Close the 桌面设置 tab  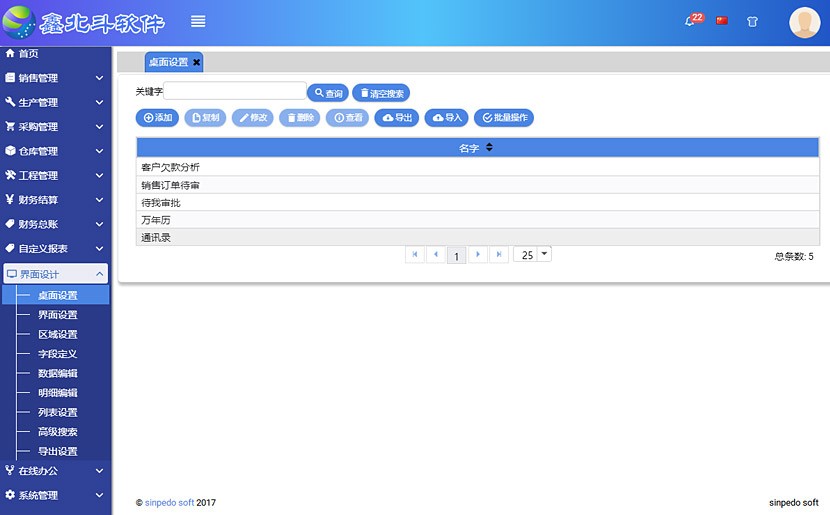(197, 62)
